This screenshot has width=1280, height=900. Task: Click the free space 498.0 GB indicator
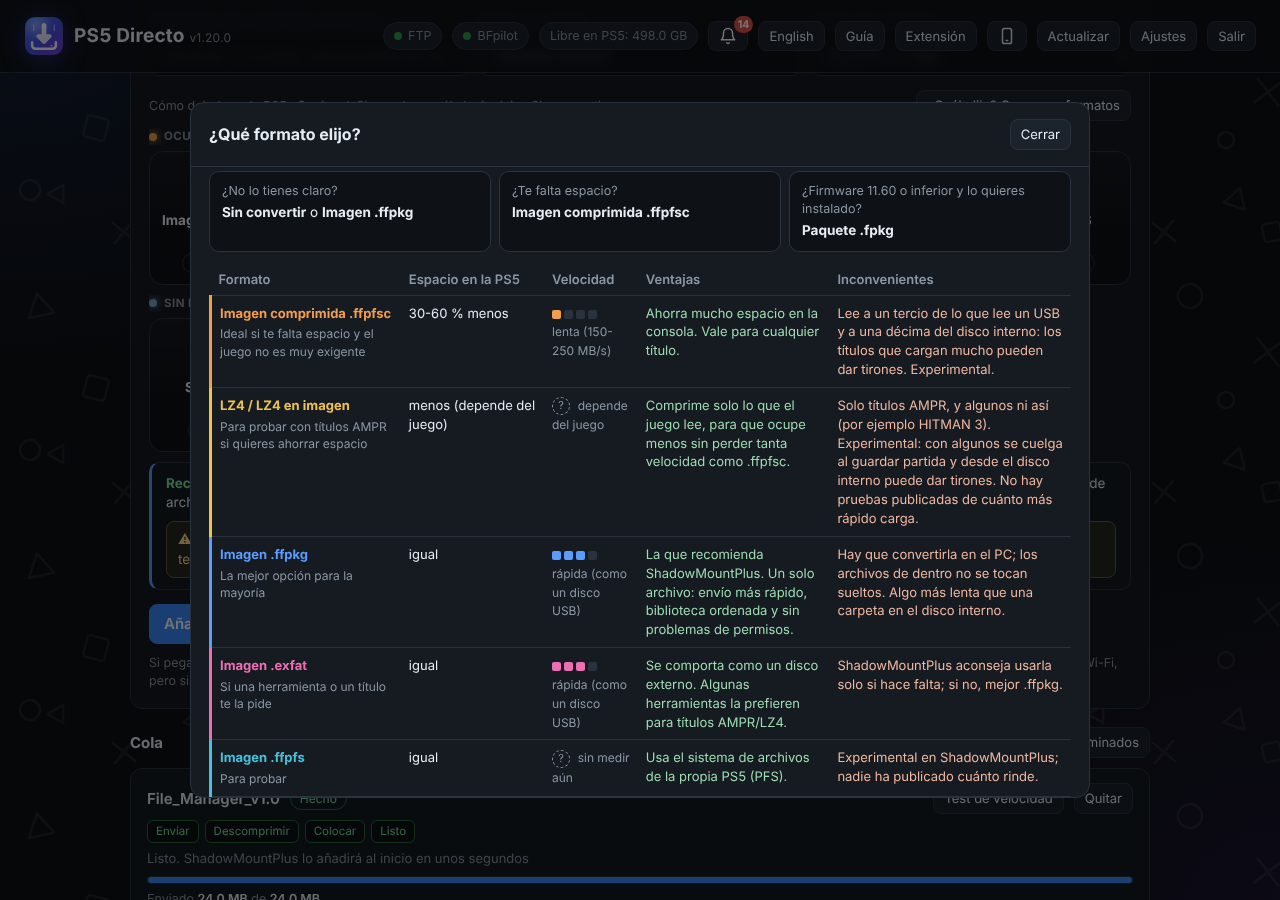pyautogui.click(x=618, y=36)
